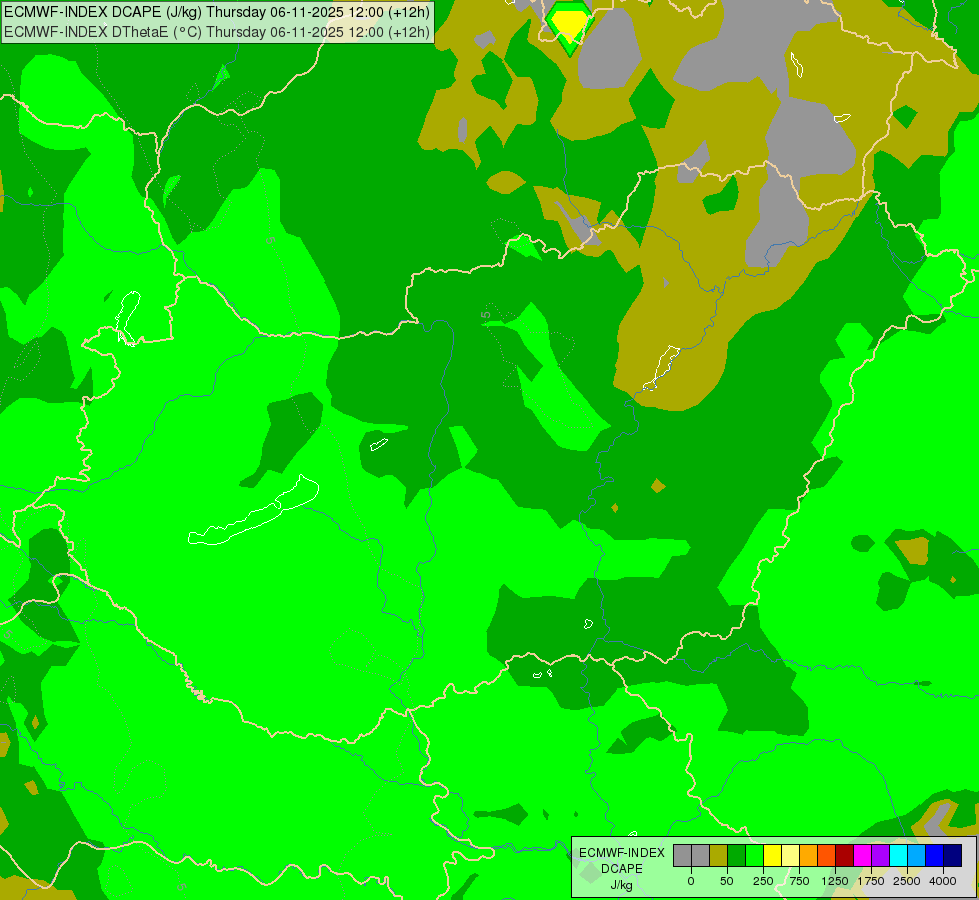Select the pale yellow legend swatch
This screenshot has width=979, height=900.
click(790, 856)
